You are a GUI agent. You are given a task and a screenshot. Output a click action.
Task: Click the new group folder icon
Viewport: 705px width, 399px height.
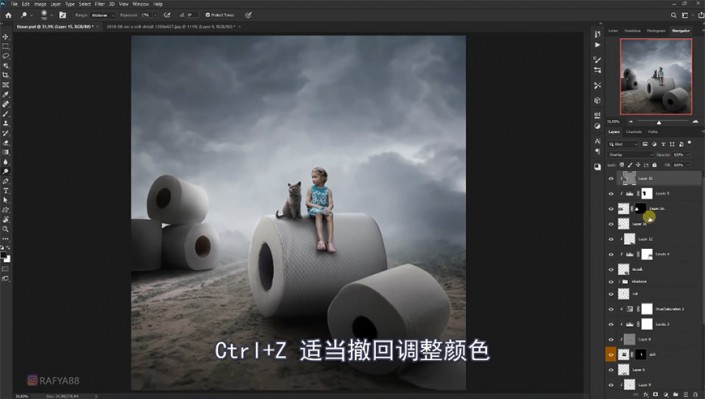point(676,395)
